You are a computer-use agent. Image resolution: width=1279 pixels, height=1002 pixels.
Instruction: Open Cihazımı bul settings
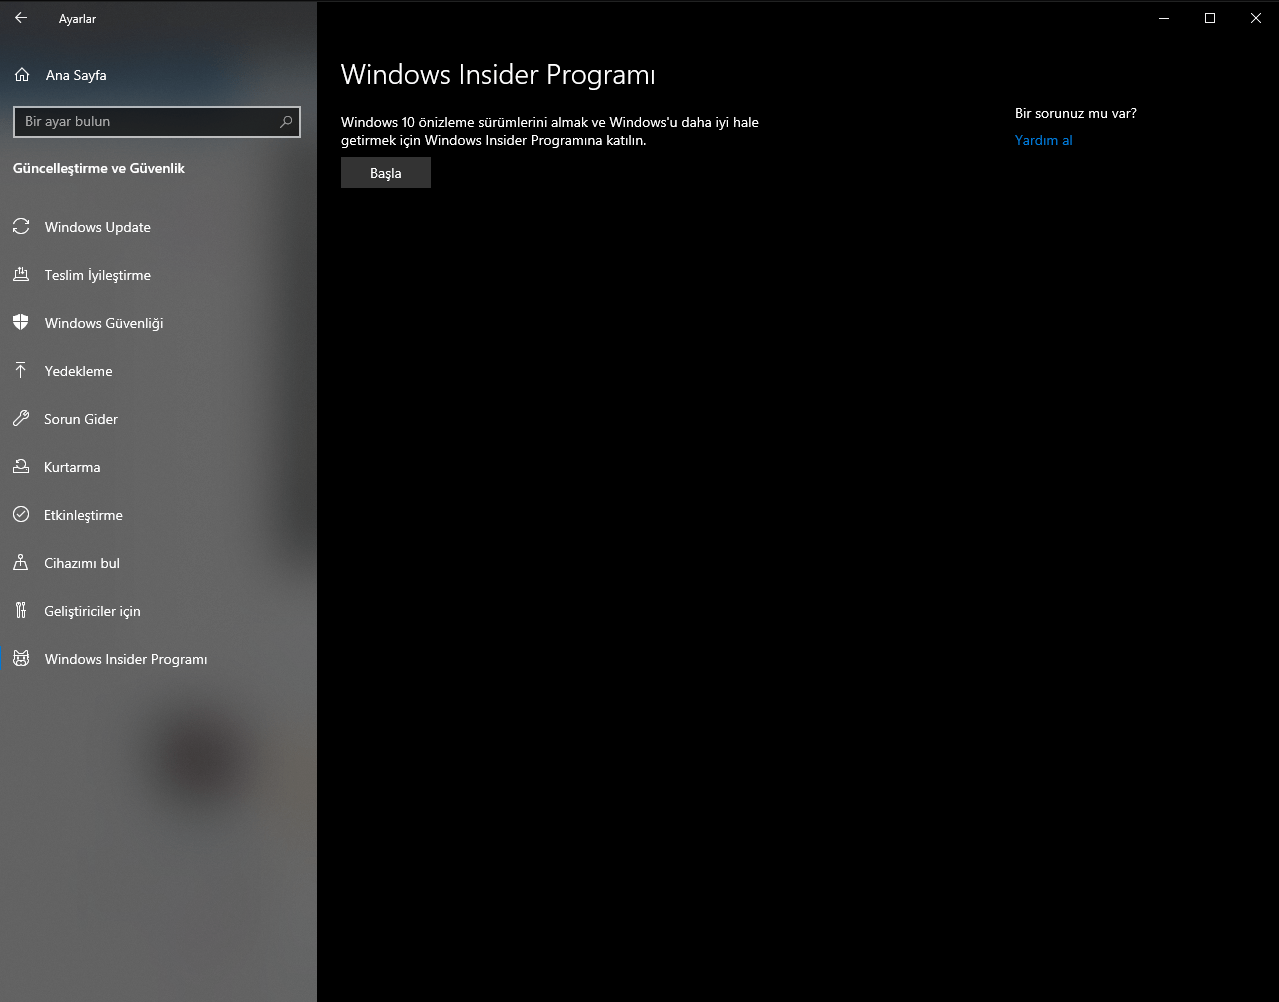click(158, 563)
